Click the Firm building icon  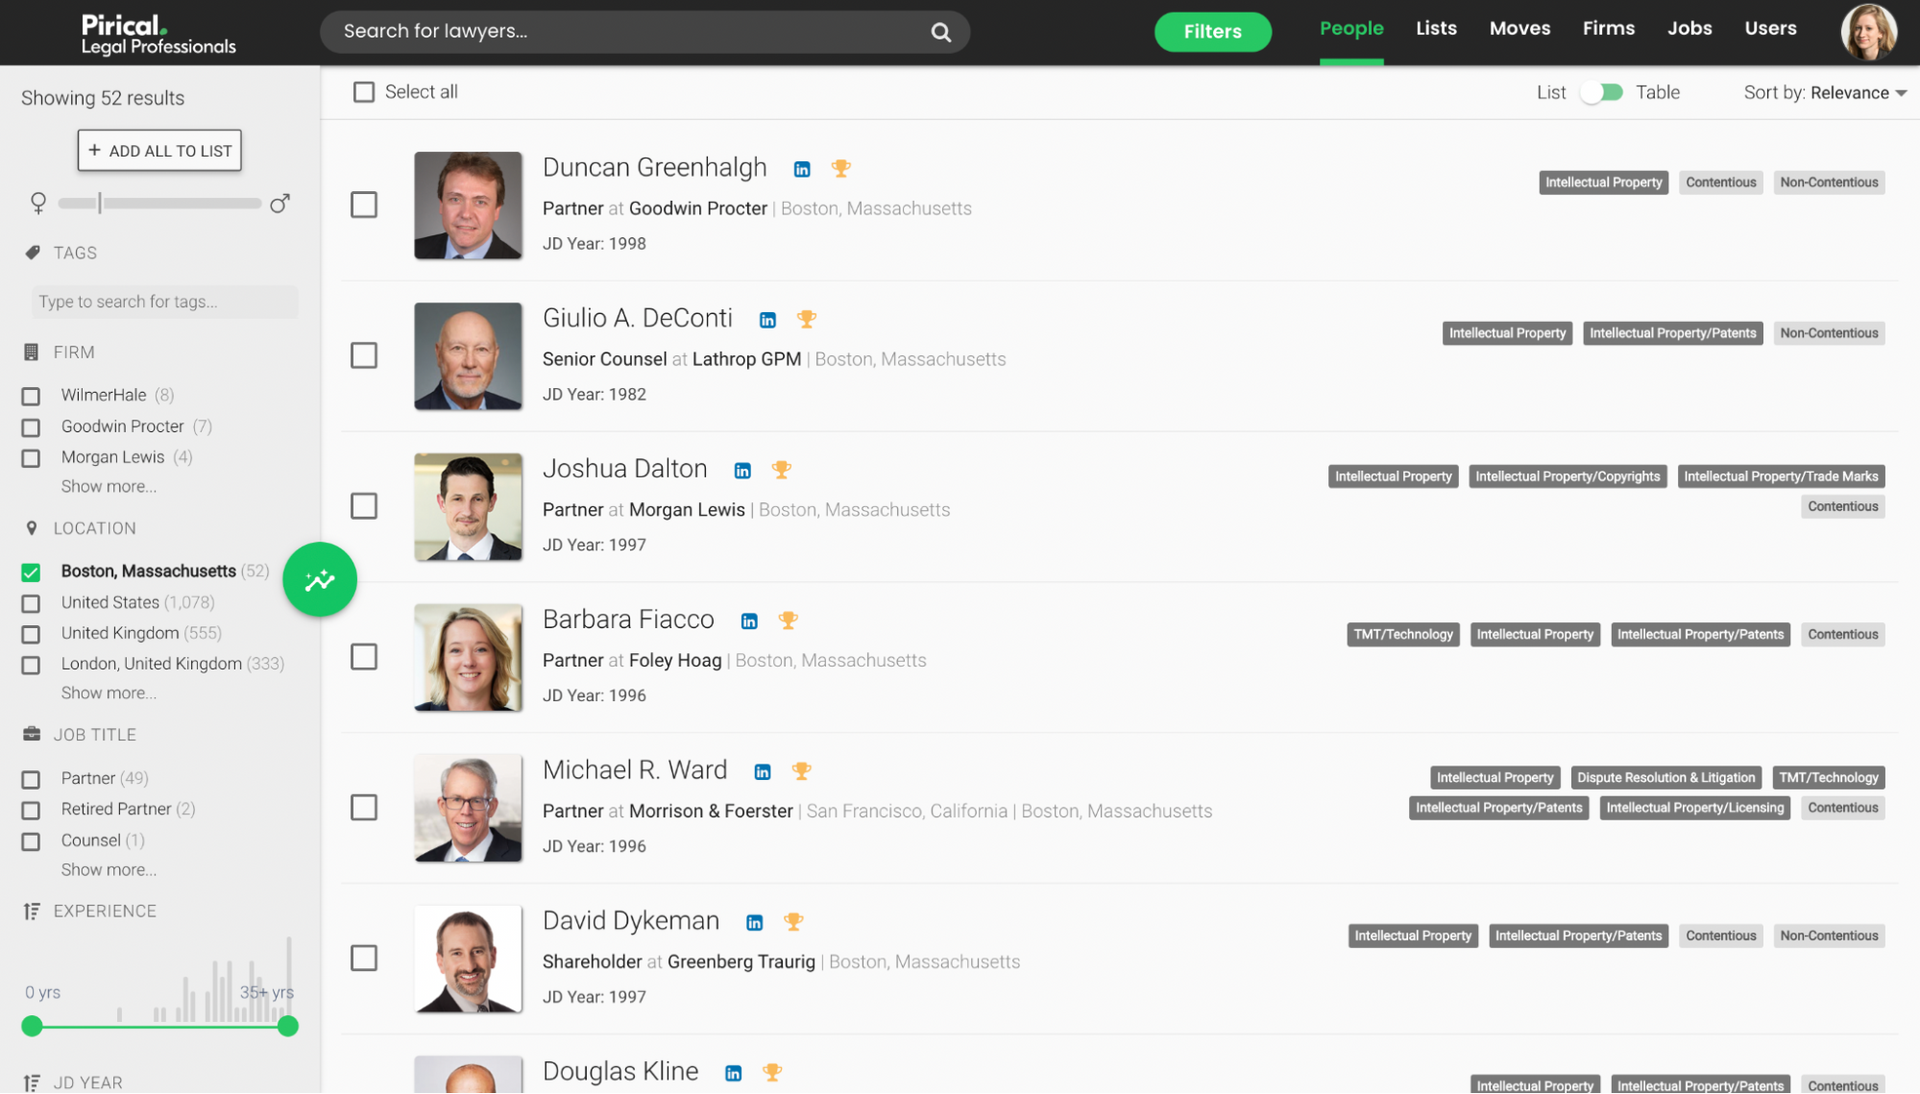(x=31, y=352)
